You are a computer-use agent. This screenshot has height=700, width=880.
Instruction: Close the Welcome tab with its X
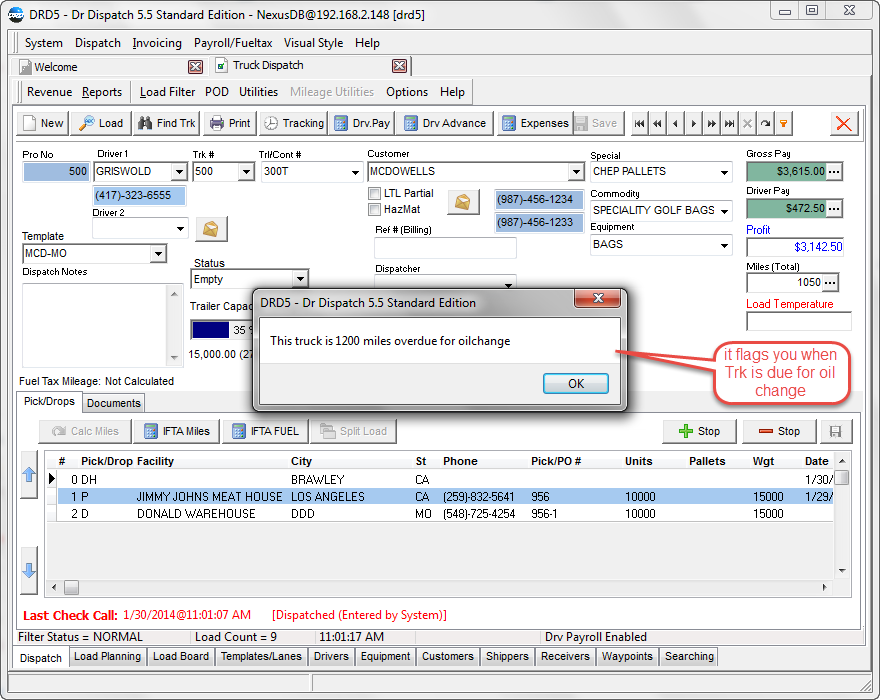click(x=195, y=67)
